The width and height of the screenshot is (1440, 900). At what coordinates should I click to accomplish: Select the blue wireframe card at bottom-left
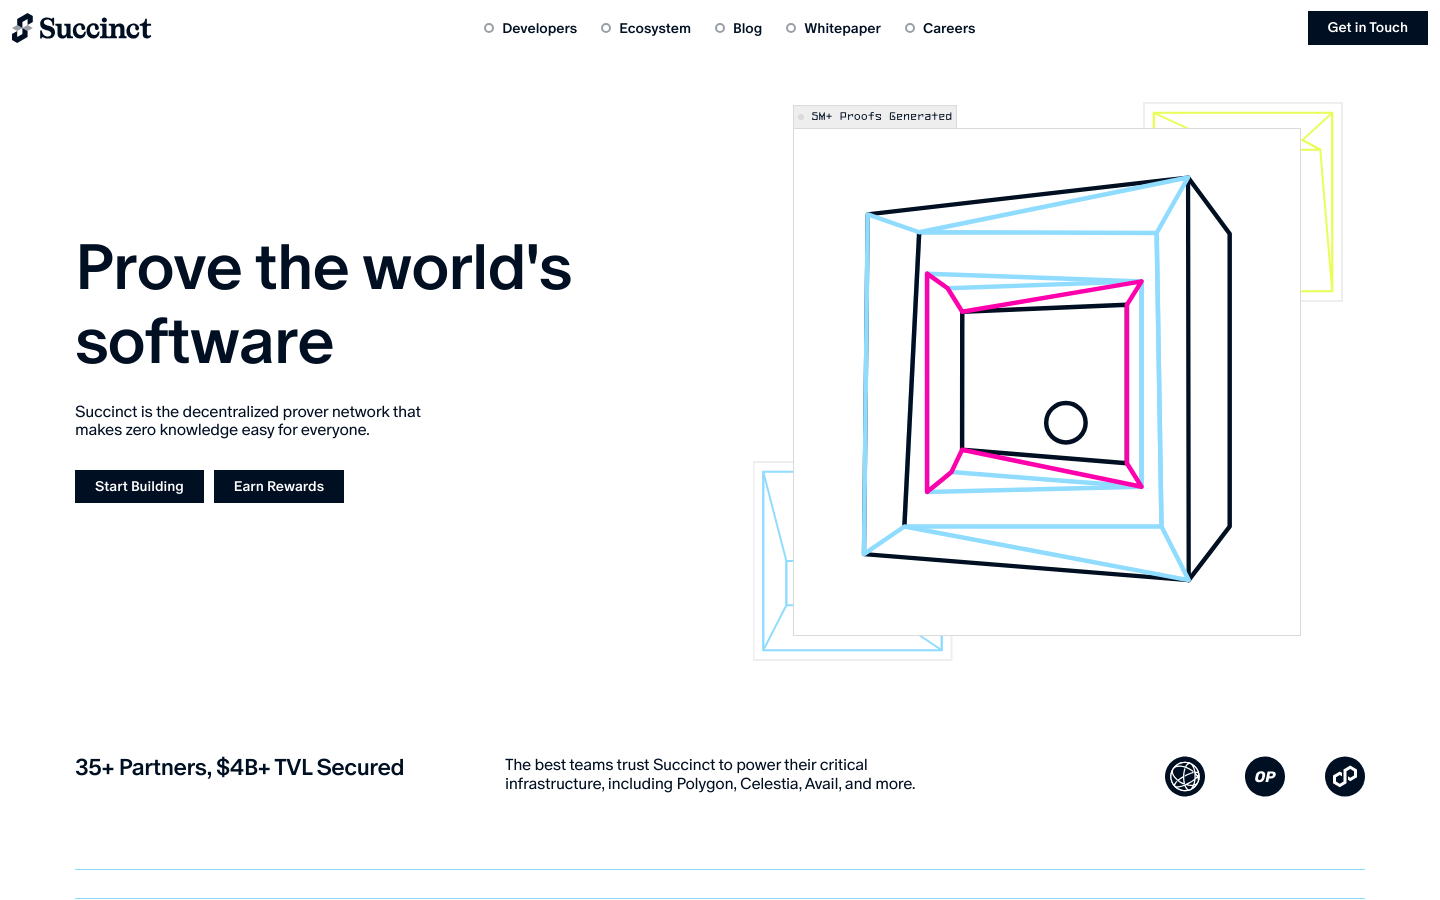[774, 560]
